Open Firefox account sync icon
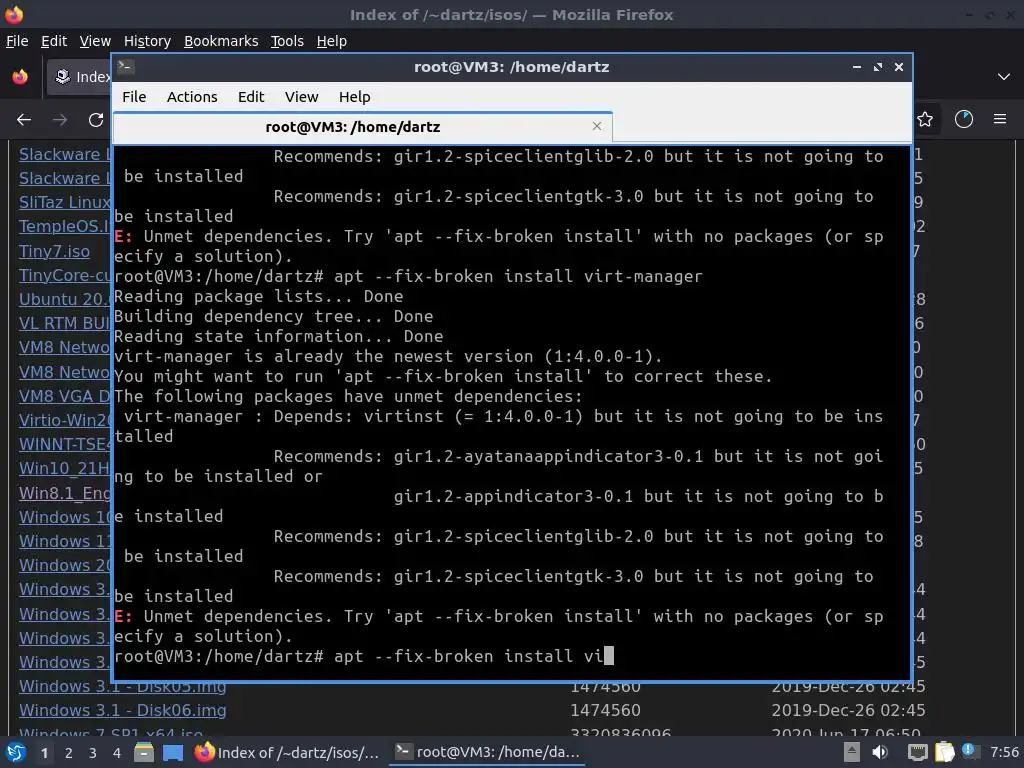Viewport: 1024px width, 768px height. pos(964,120)
